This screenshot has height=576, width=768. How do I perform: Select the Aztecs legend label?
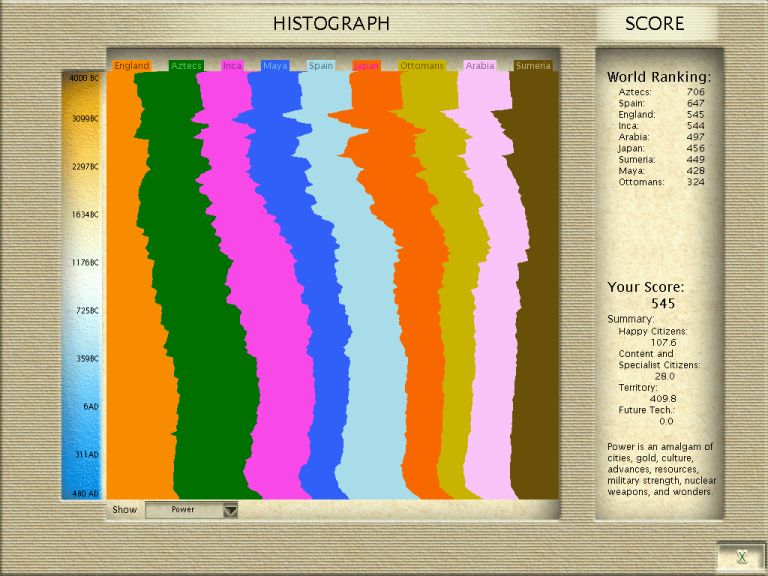click(x=186, y=66)
